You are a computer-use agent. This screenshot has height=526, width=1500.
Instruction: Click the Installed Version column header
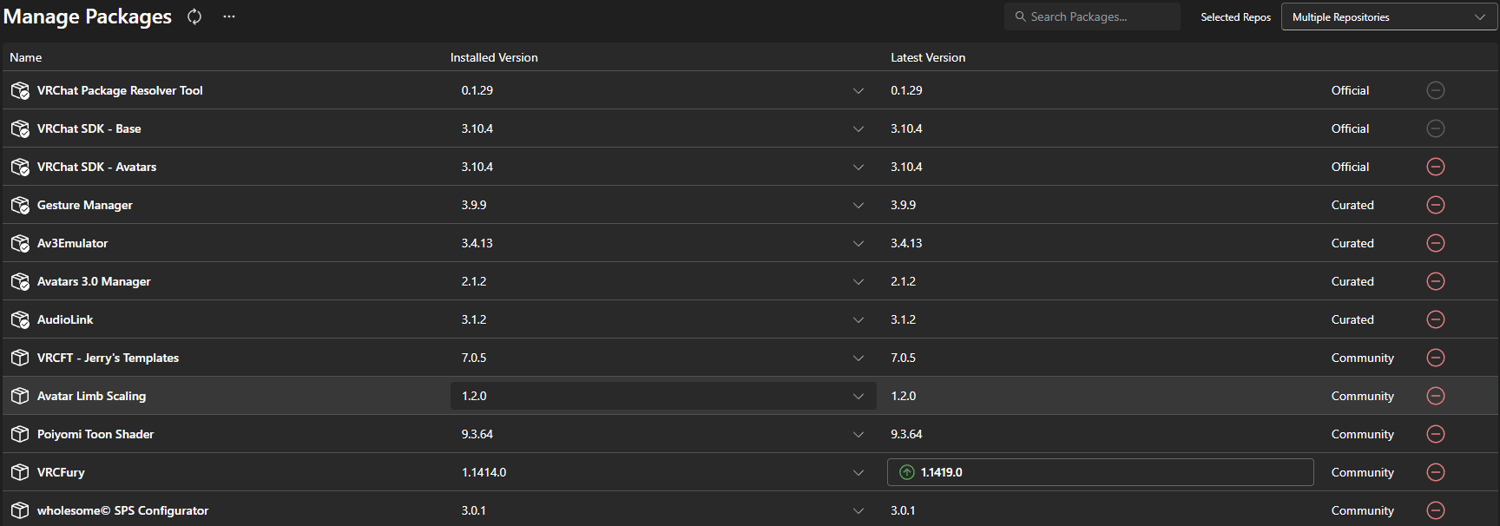tap(494, 58)
